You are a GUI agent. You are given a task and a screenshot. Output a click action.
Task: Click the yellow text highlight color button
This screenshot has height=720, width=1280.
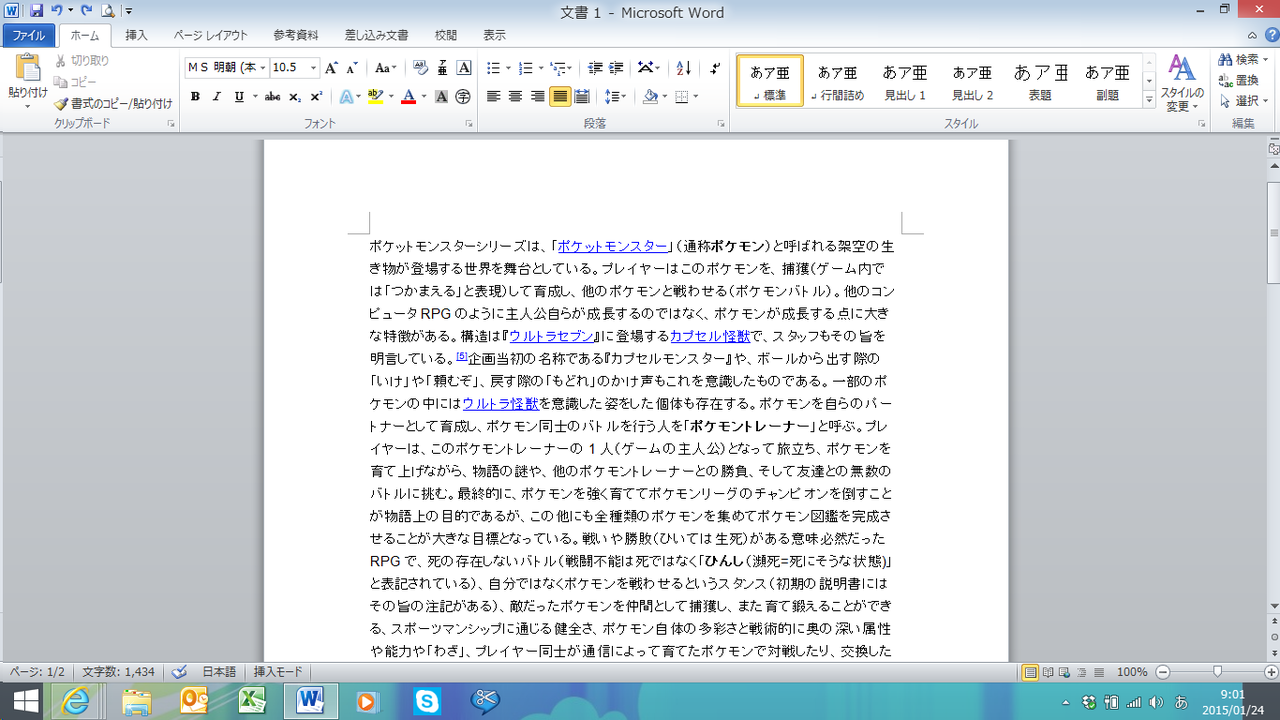pyautogui.click(x=375, y=97)
